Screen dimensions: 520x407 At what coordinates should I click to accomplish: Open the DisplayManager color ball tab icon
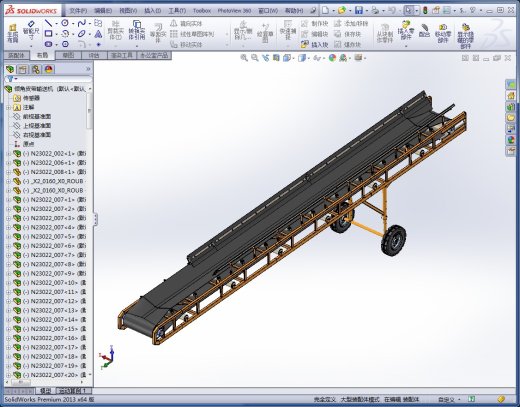pos(49,69)
